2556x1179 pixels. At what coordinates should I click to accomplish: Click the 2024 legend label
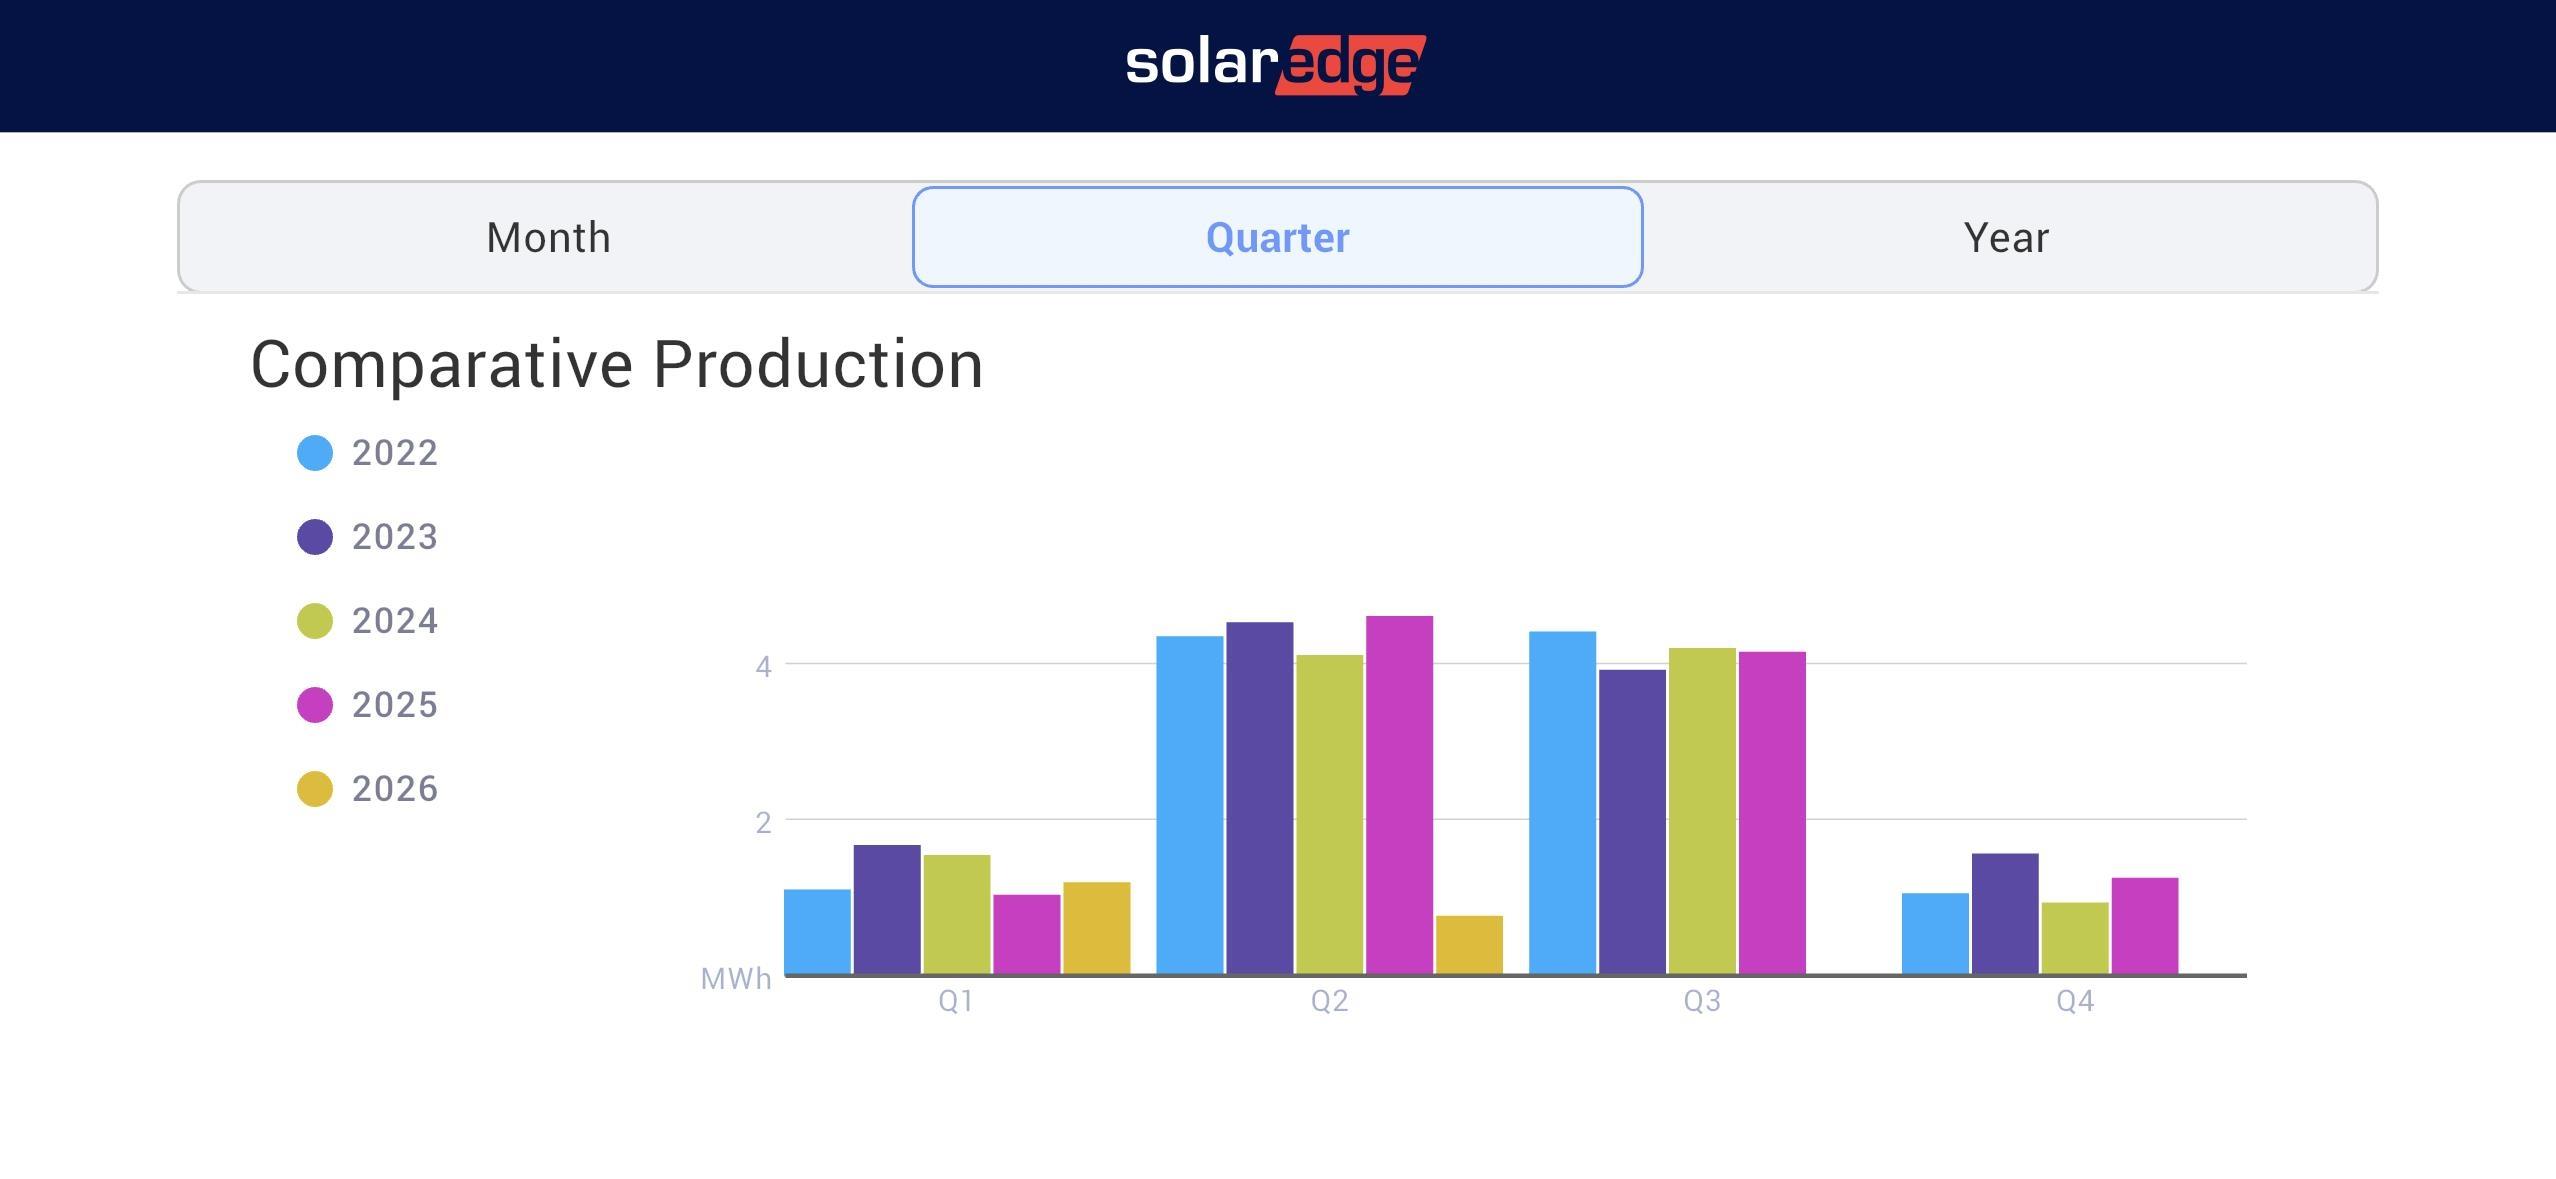(x=395, y=621)
